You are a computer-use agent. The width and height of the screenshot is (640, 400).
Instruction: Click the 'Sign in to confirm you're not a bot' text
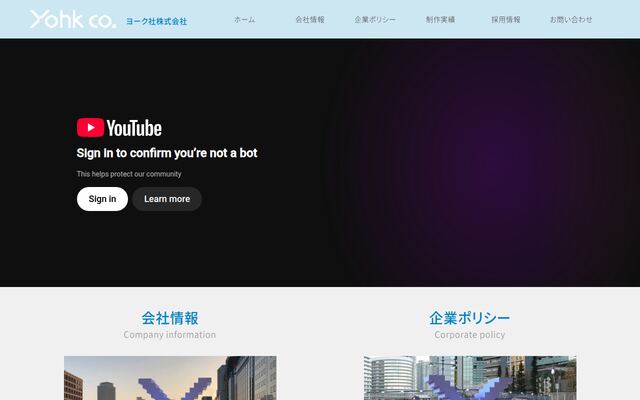coord(167,153)
